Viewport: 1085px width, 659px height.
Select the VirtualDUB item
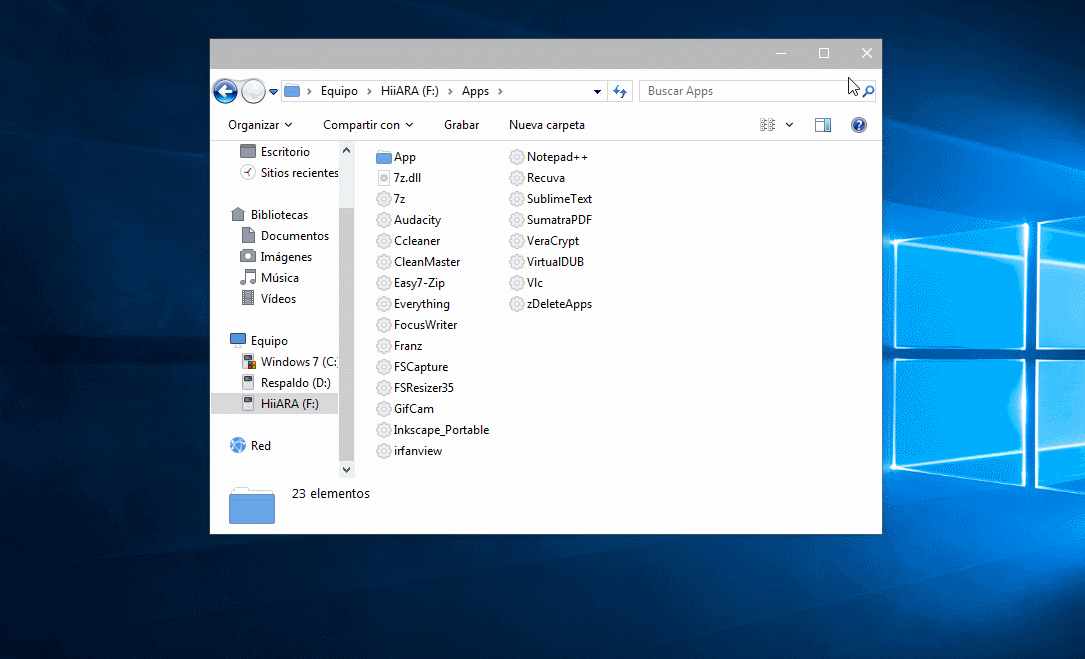click(547, 262)
